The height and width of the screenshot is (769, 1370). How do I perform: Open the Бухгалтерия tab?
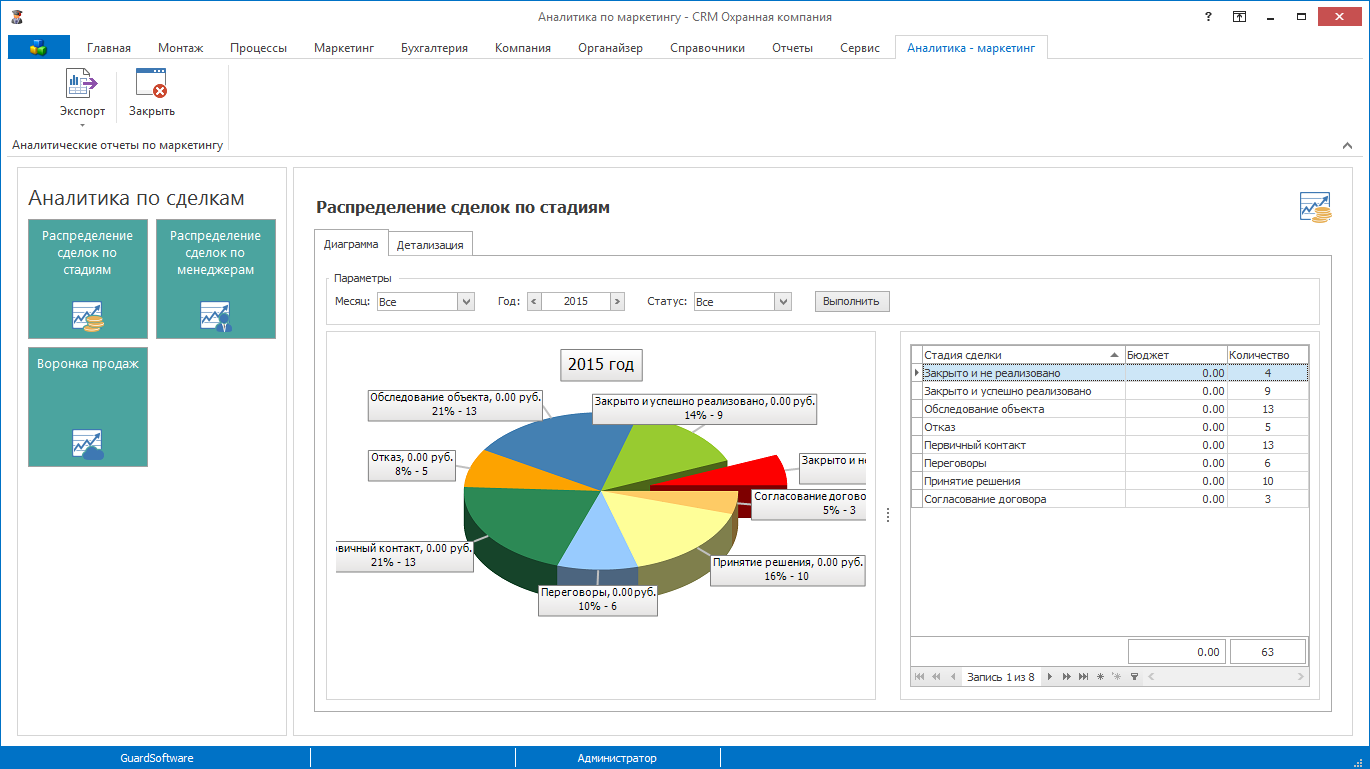pyautogui.click(x=434, y=48)
